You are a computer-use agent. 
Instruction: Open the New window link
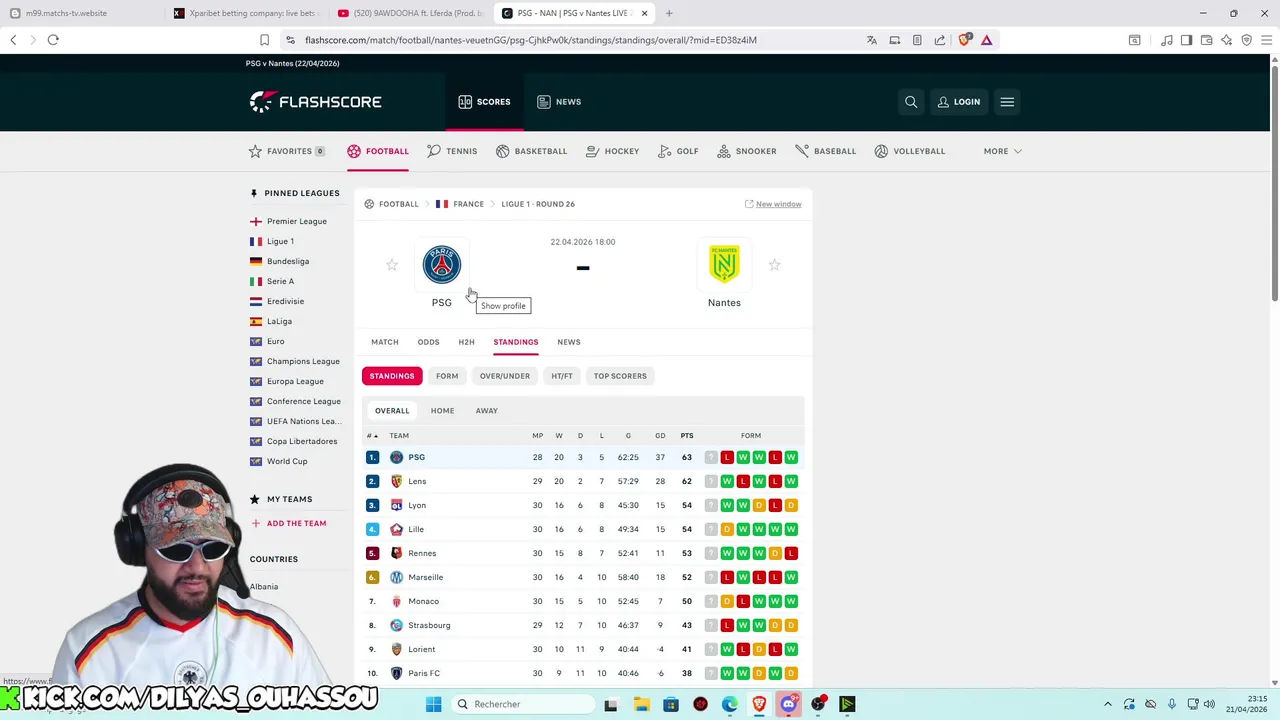coord(773,204)
